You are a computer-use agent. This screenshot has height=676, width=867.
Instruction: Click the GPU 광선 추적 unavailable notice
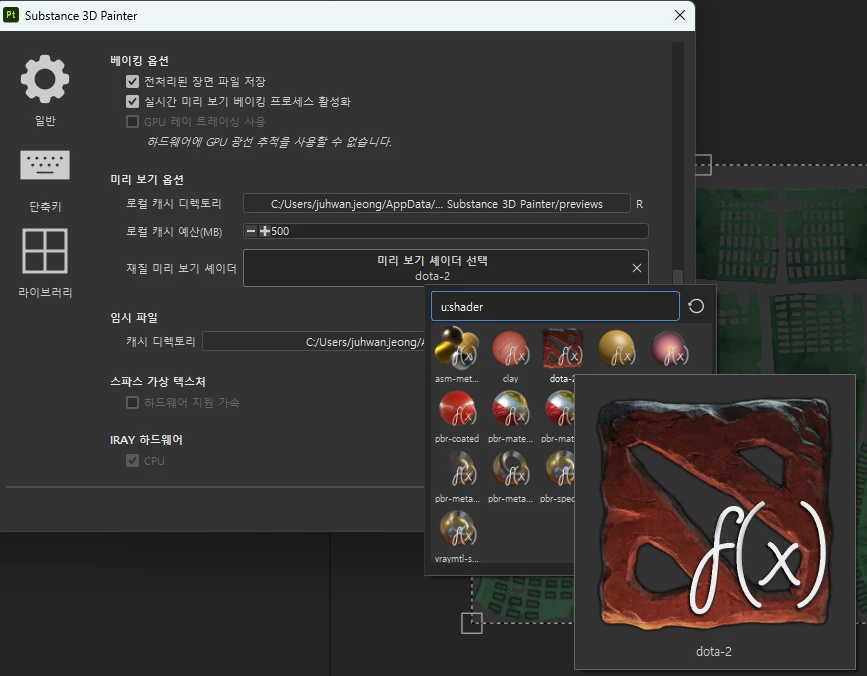(269, 142)
